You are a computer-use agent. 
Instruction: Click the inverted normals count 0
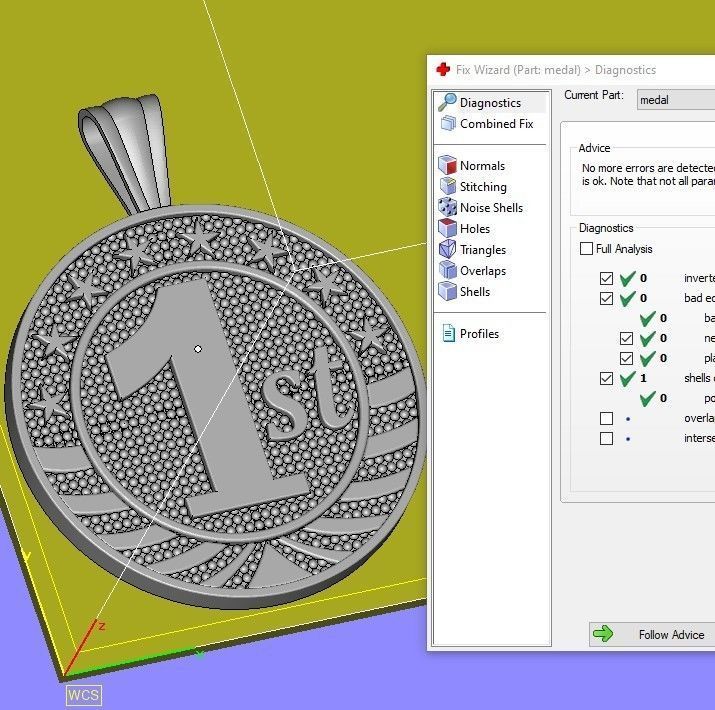(x=643, y=278)
